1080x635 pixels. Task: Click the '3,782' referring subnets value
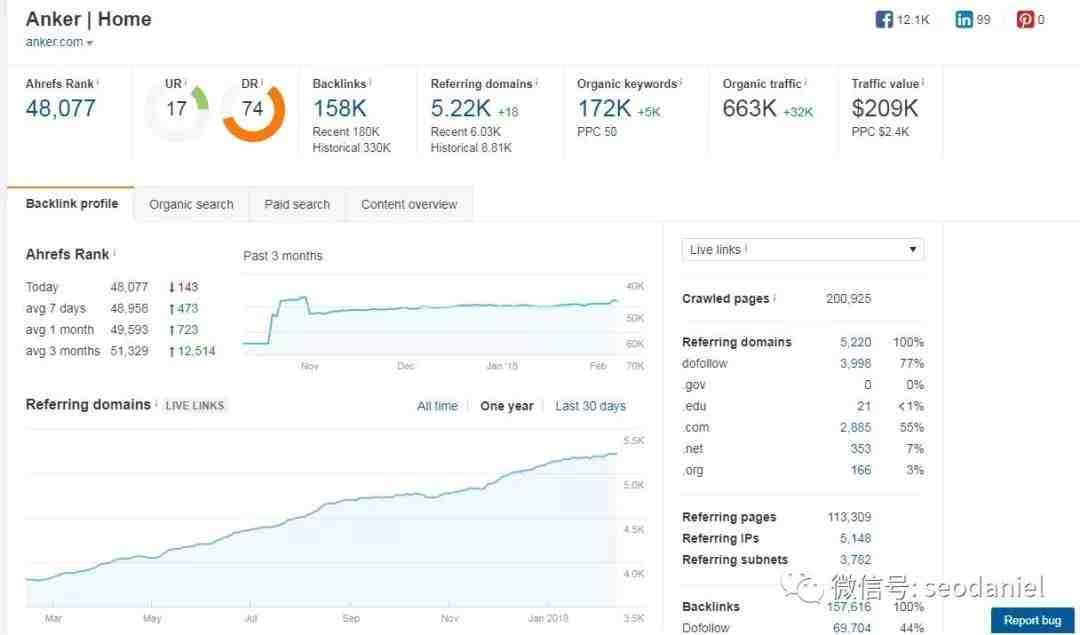coord(855,560)
